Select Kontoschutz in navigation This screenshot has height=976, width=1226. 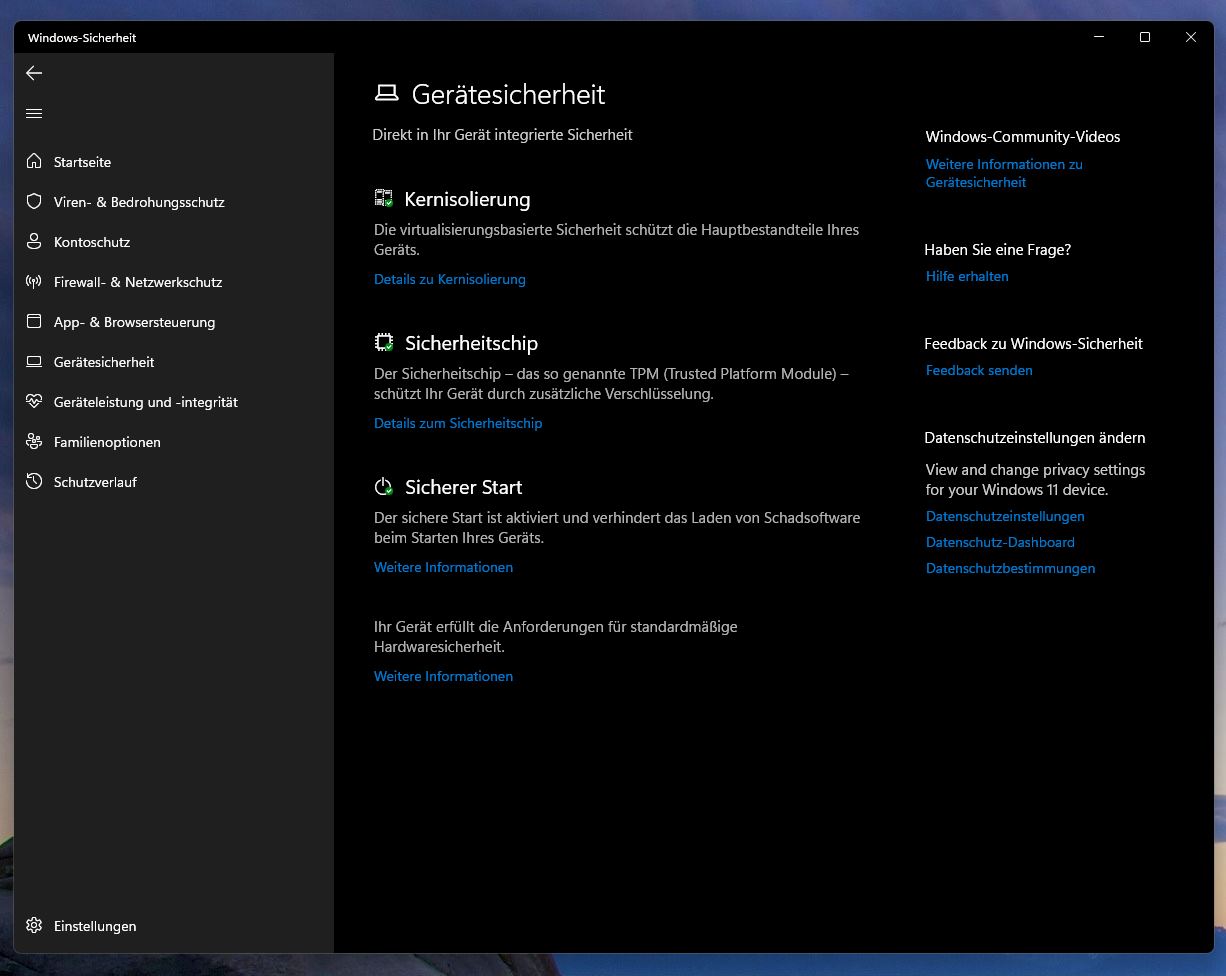pyautogui.click(x=92, y=242)
